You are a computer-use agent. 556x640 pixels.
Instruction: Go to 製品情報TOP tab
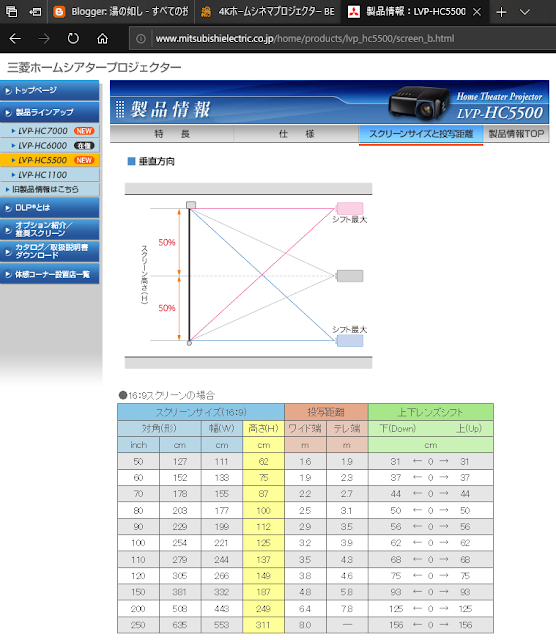[x=516, y=134]
